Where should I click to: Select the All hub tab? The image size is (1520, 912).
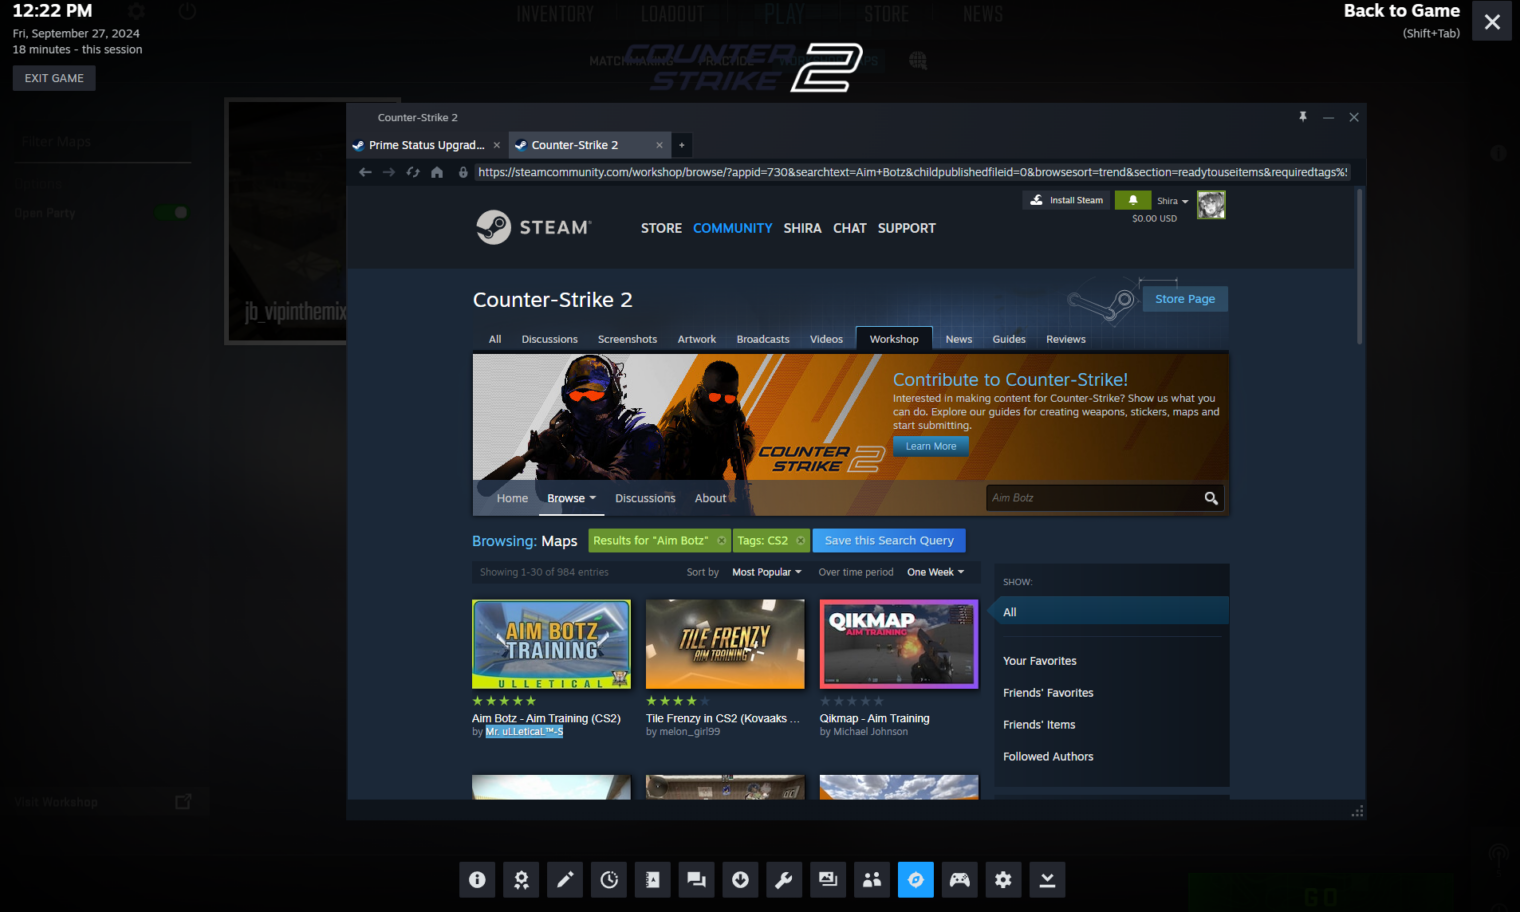(495, 339)
